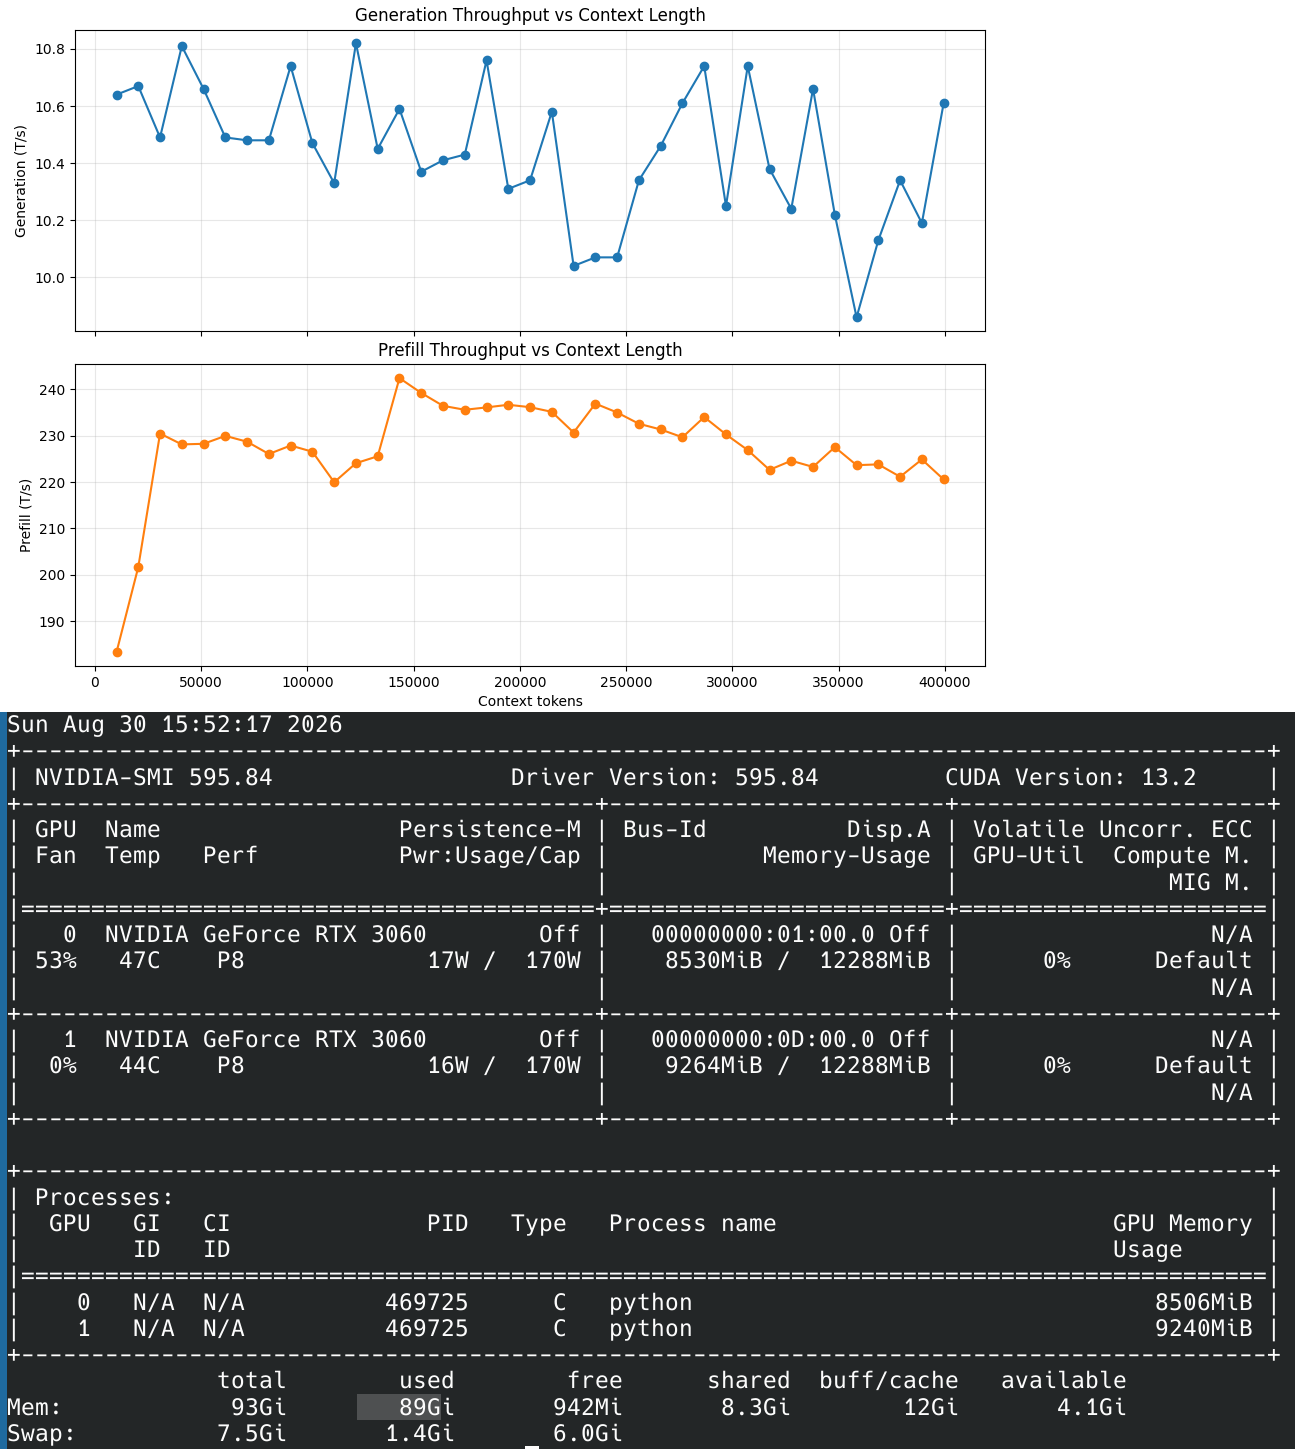The height and width of the screenshot is (1449, 1295).
Task: Click the "MIG M." header
Action: pyautogui.click(x=1211, y=883)
